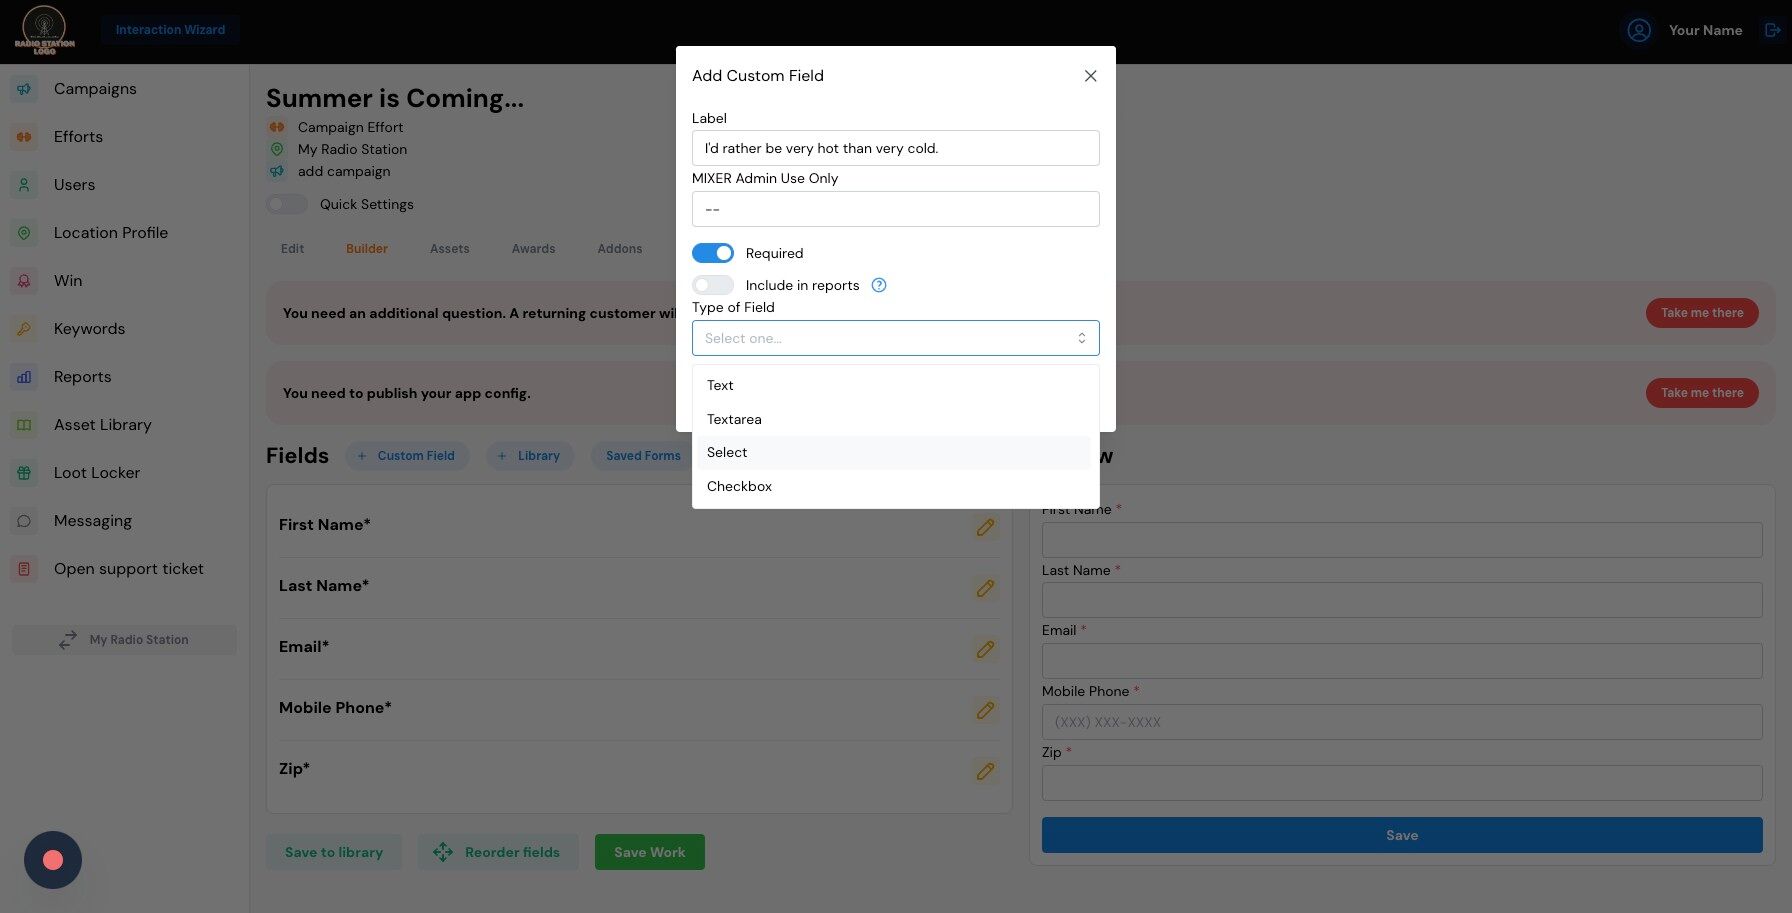This screenshot has height=913, width=1792.
Task: Click the Asset Library book icon
Action: (24, 425)
